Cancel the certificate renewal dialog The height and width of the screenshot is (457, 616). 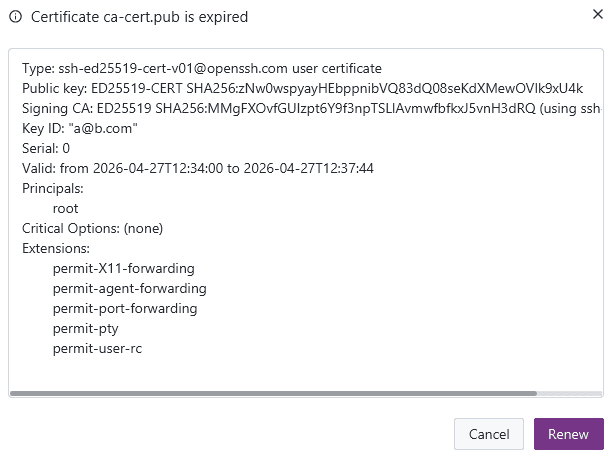click(x=489, y=434)
